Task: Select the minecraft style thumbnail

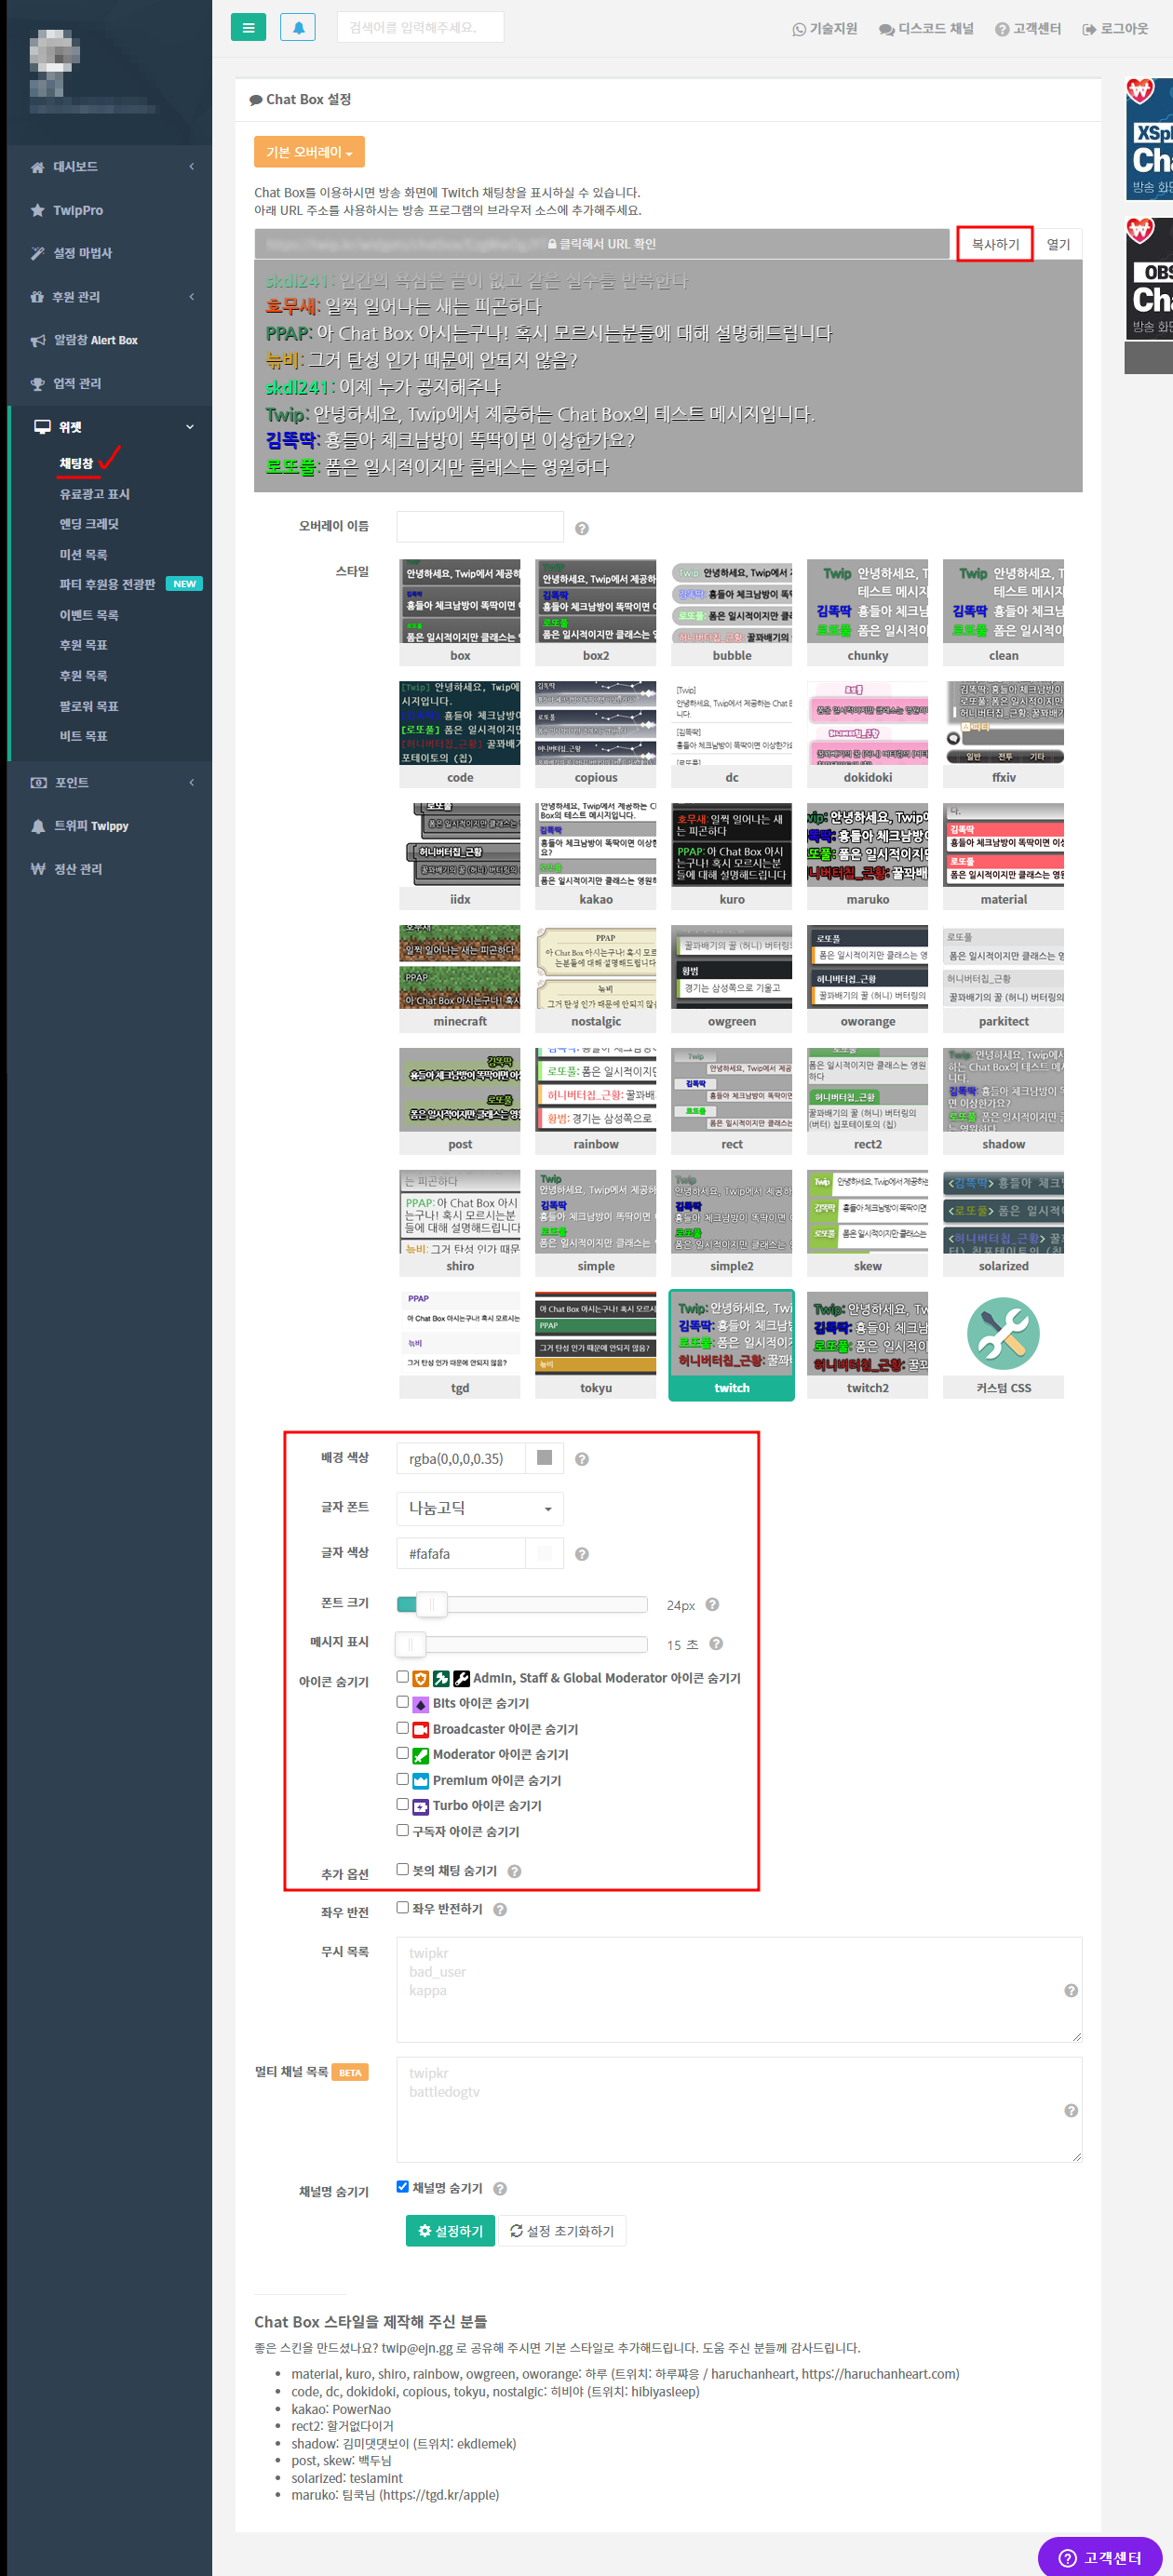Action: pyautogui.click(x=460, y=978)
